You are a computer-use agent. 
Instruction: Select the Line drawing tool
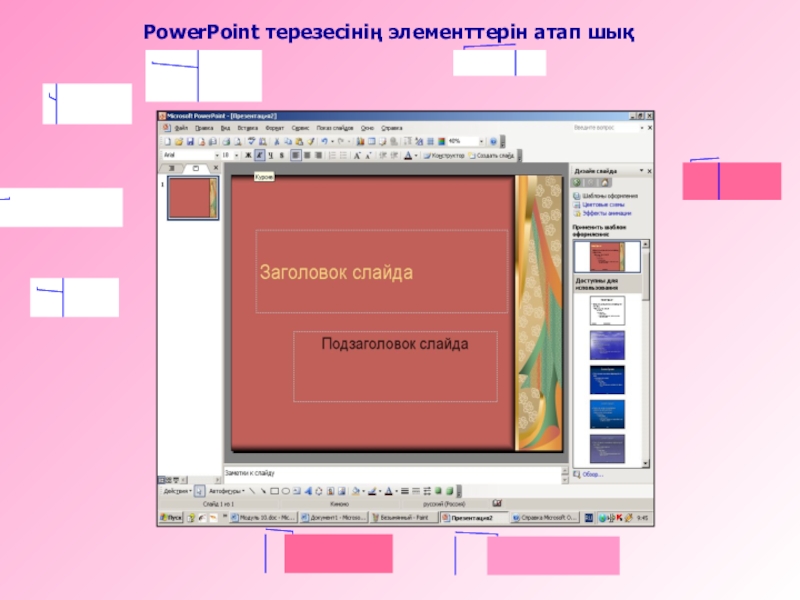(252, 491)
